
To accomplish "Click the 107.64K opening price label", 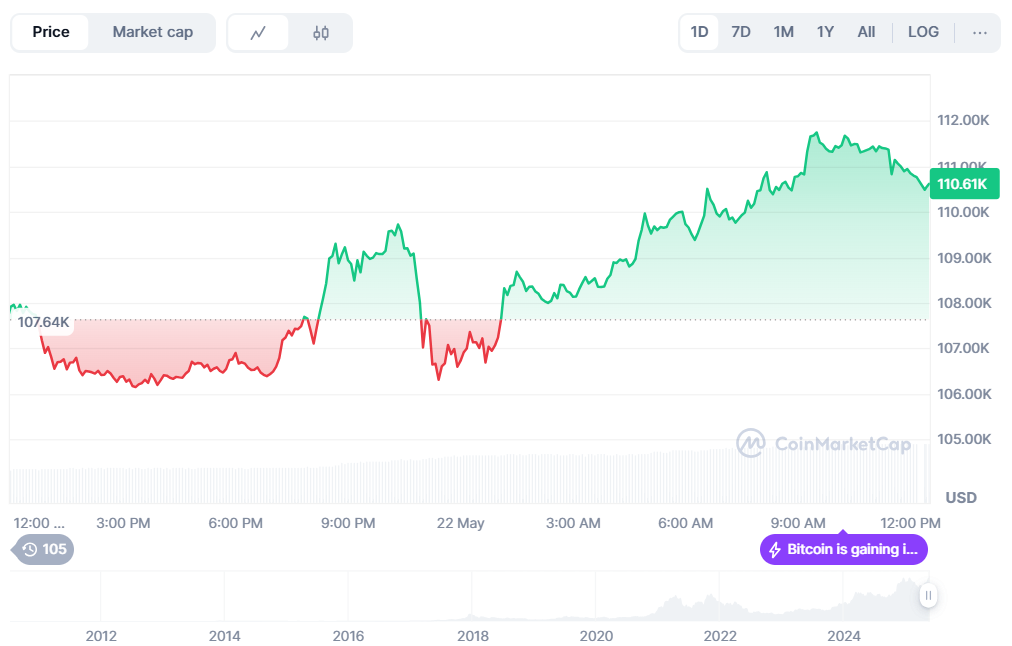I will pos(44,322).
